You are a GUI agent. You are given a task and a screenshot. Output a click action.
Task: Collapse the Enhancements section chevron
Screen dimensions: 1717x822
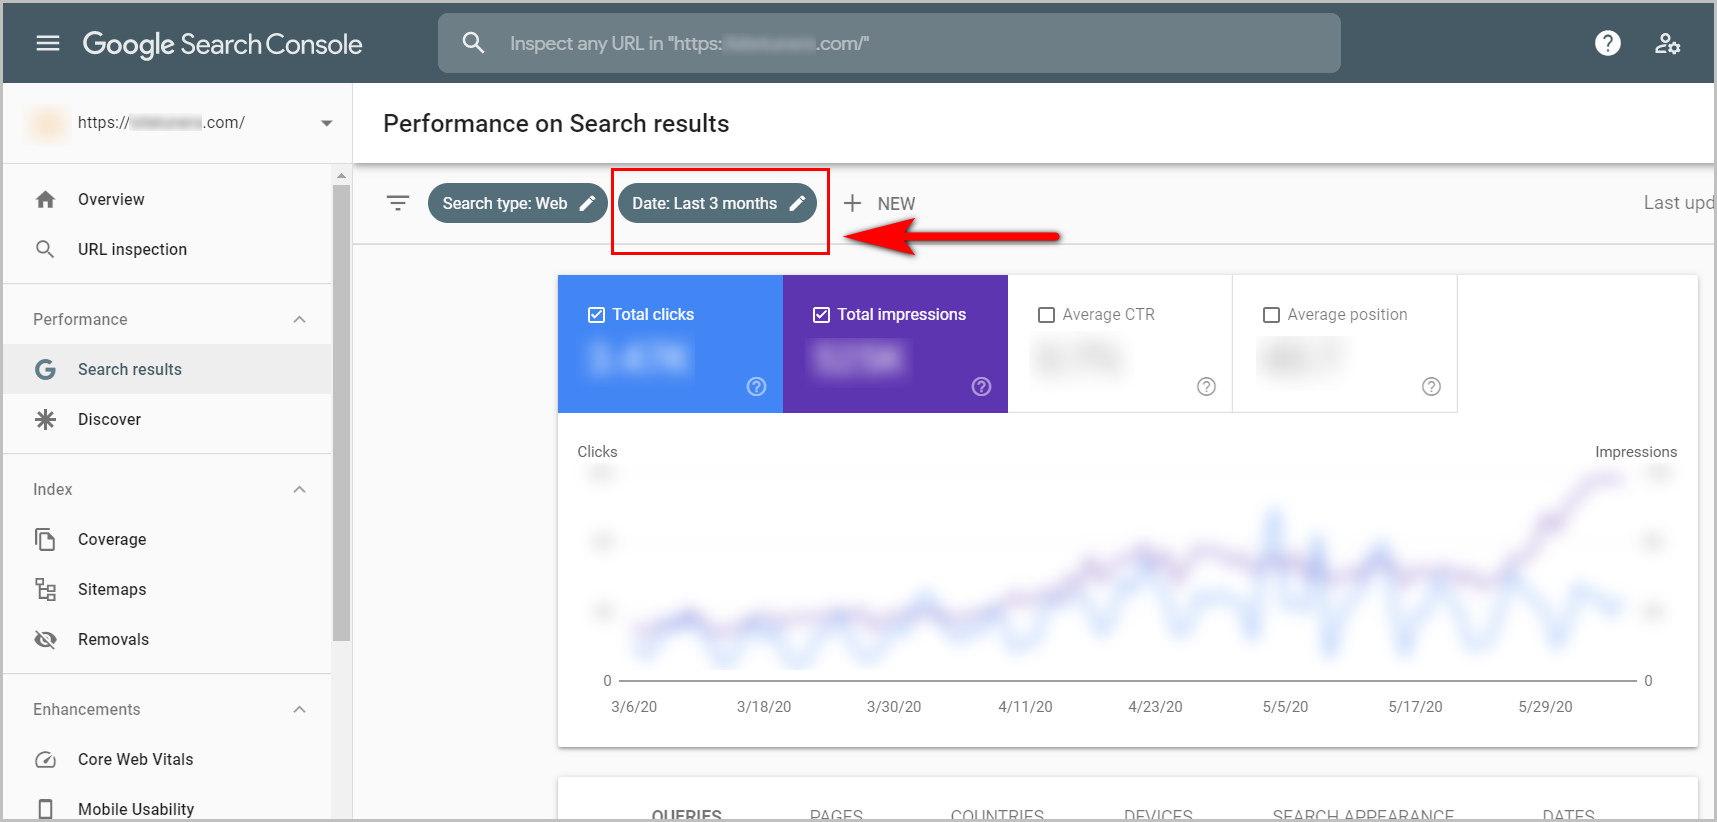[x=299, y=709]
